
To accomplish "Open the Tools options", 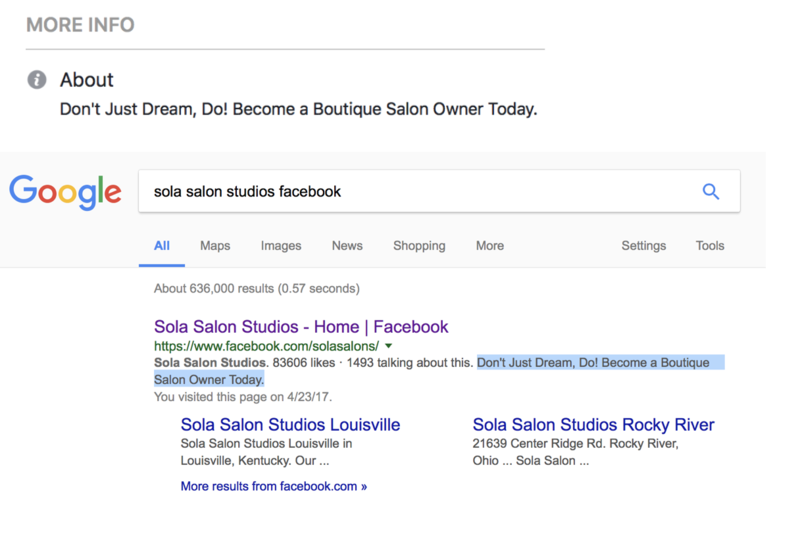I will [710, 246].
